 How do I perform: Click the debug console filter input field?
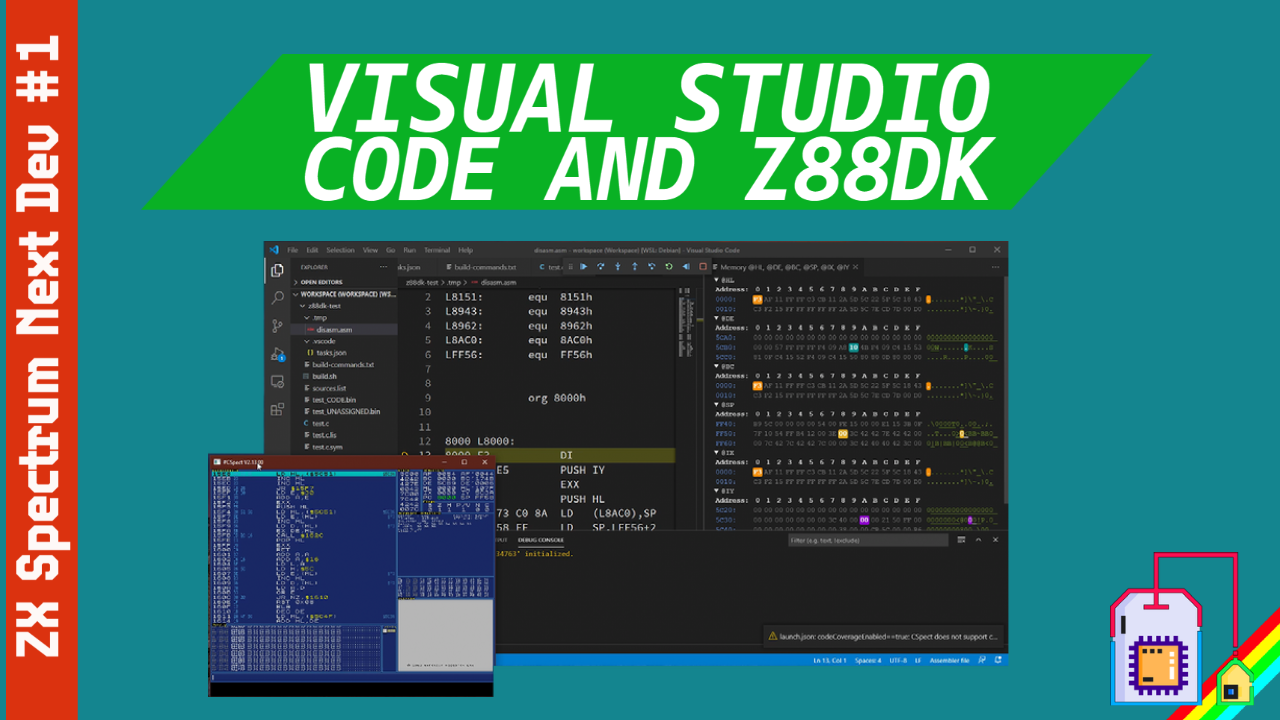[x=866, y=540]
